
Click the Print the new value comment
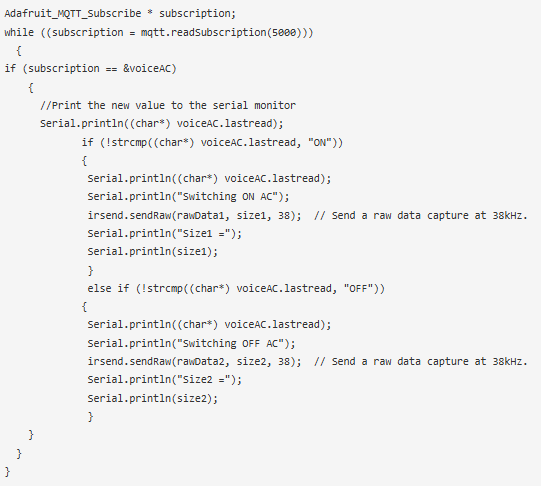pyautogui.click(x=168, y=105)
